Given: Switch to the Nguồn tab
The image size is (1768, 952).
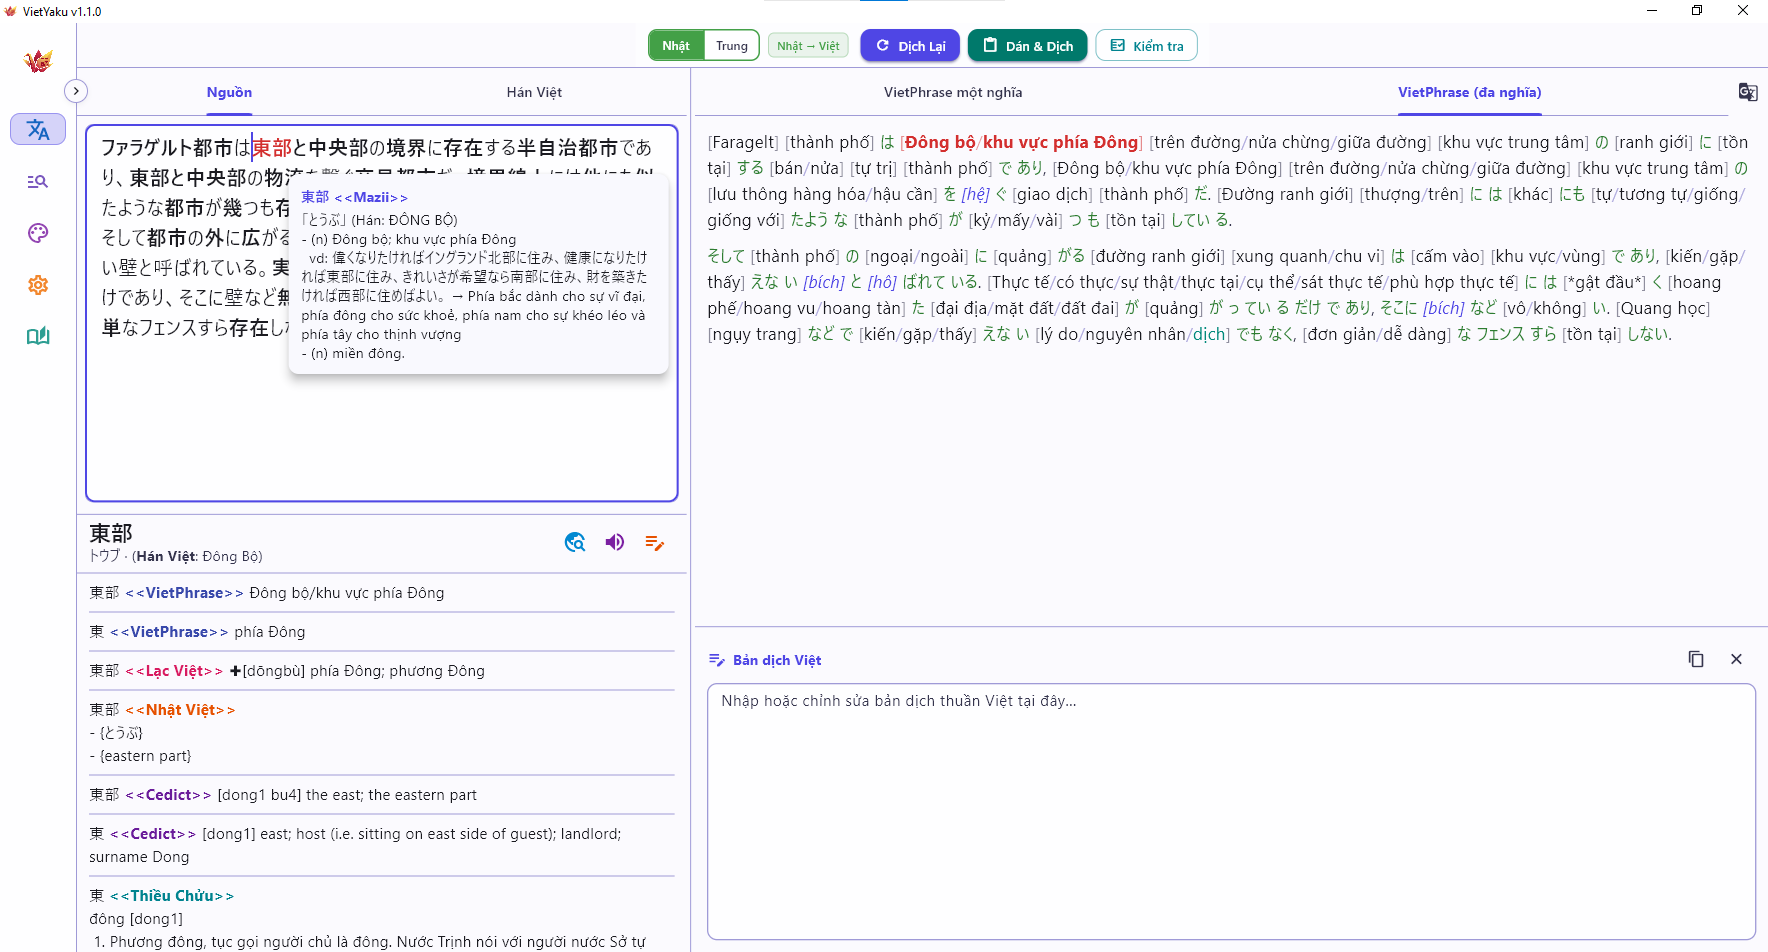Looking at the screenshot, I should point(229,92).
